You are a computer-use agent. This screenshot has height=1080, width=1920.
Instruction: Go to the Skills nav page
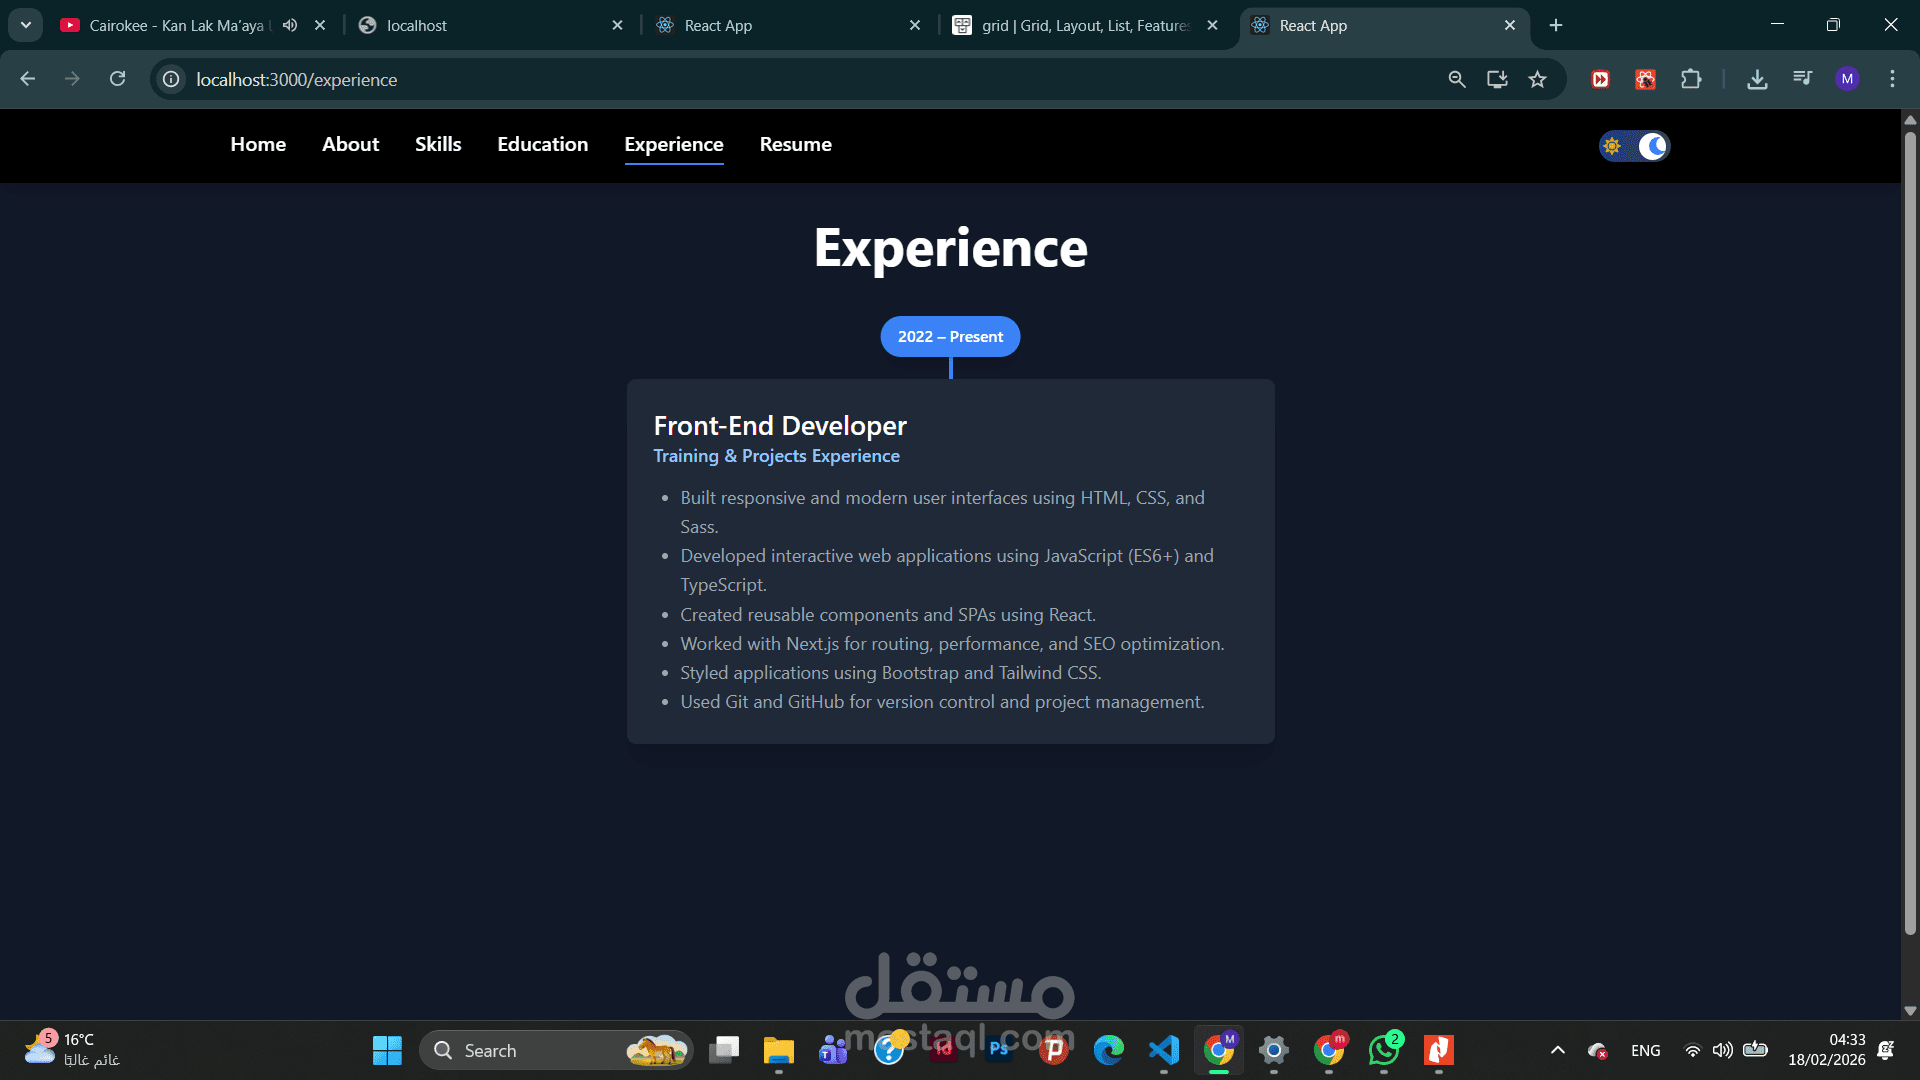pyautogui.click(x=438, y=144)
